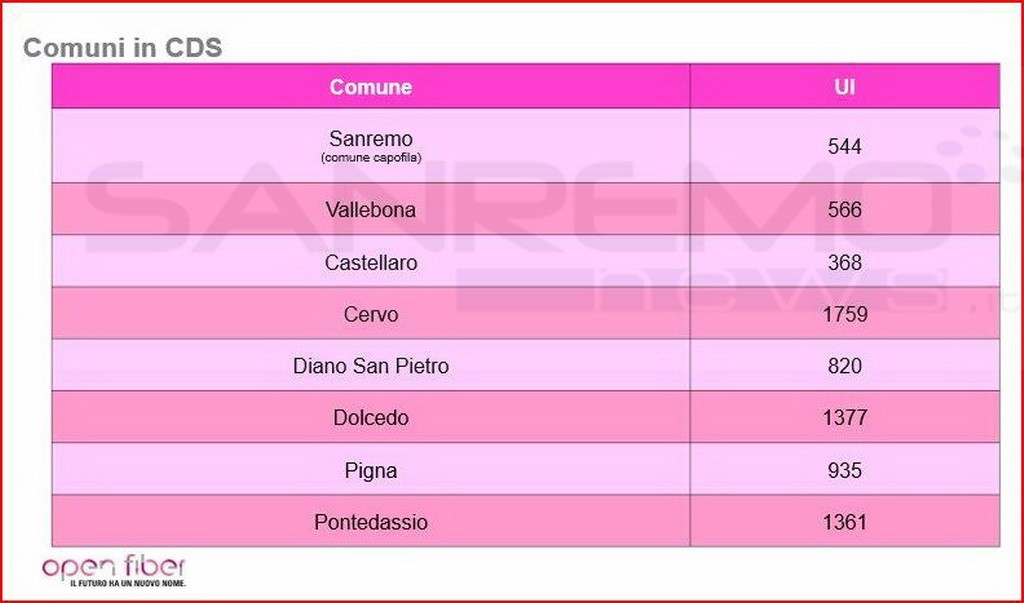Select the Cervo row name

coord(371,314)
